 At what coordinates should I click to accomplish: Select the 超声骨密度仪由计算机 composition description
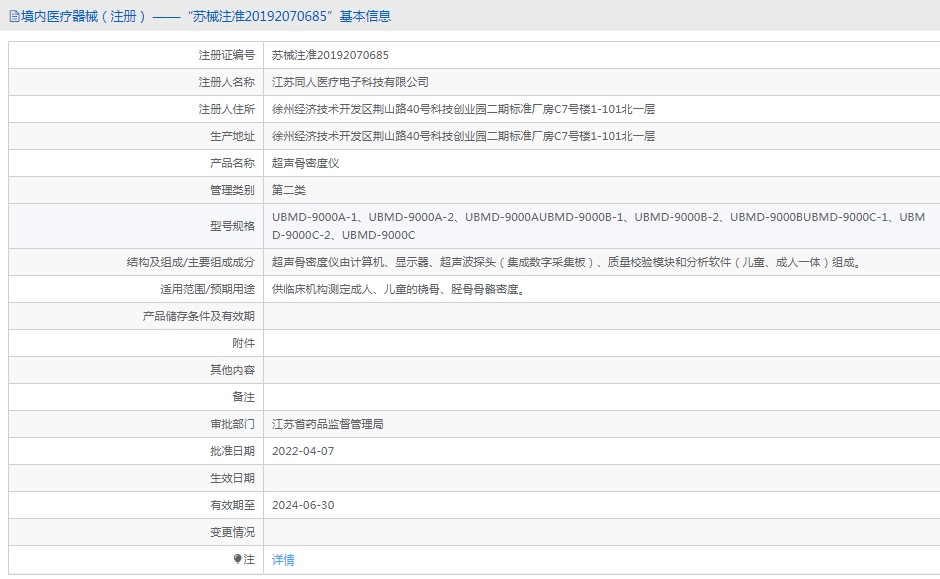point(567,262)
